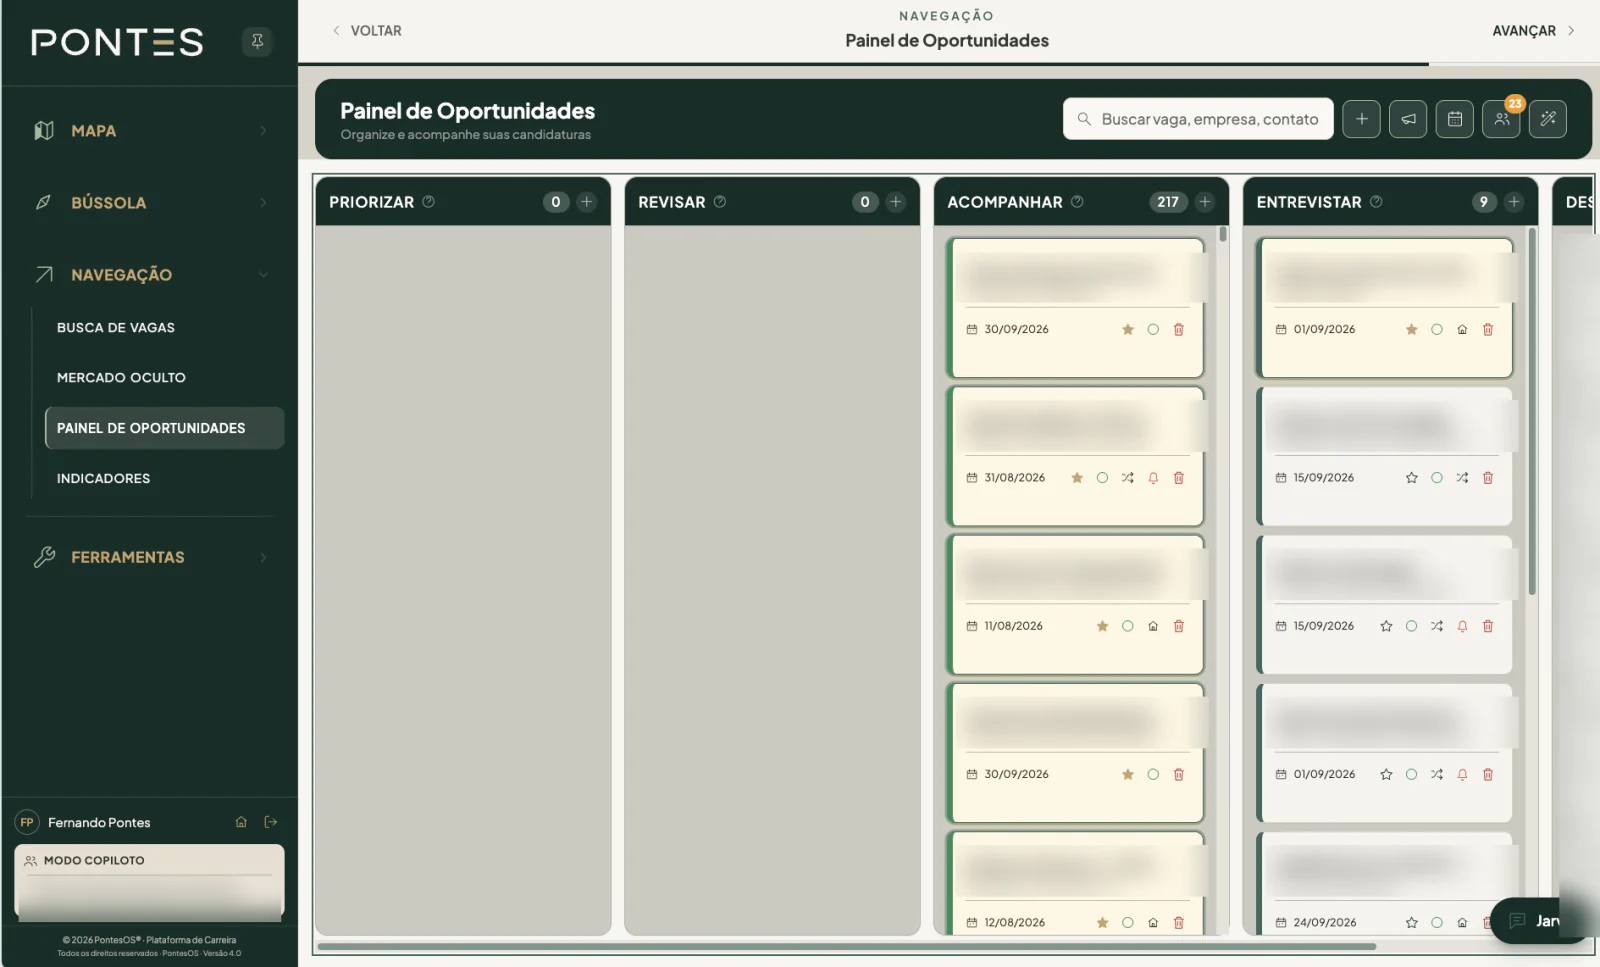Click the bell reminder on the 31/08/2026 card

[x=1153, y=478]
